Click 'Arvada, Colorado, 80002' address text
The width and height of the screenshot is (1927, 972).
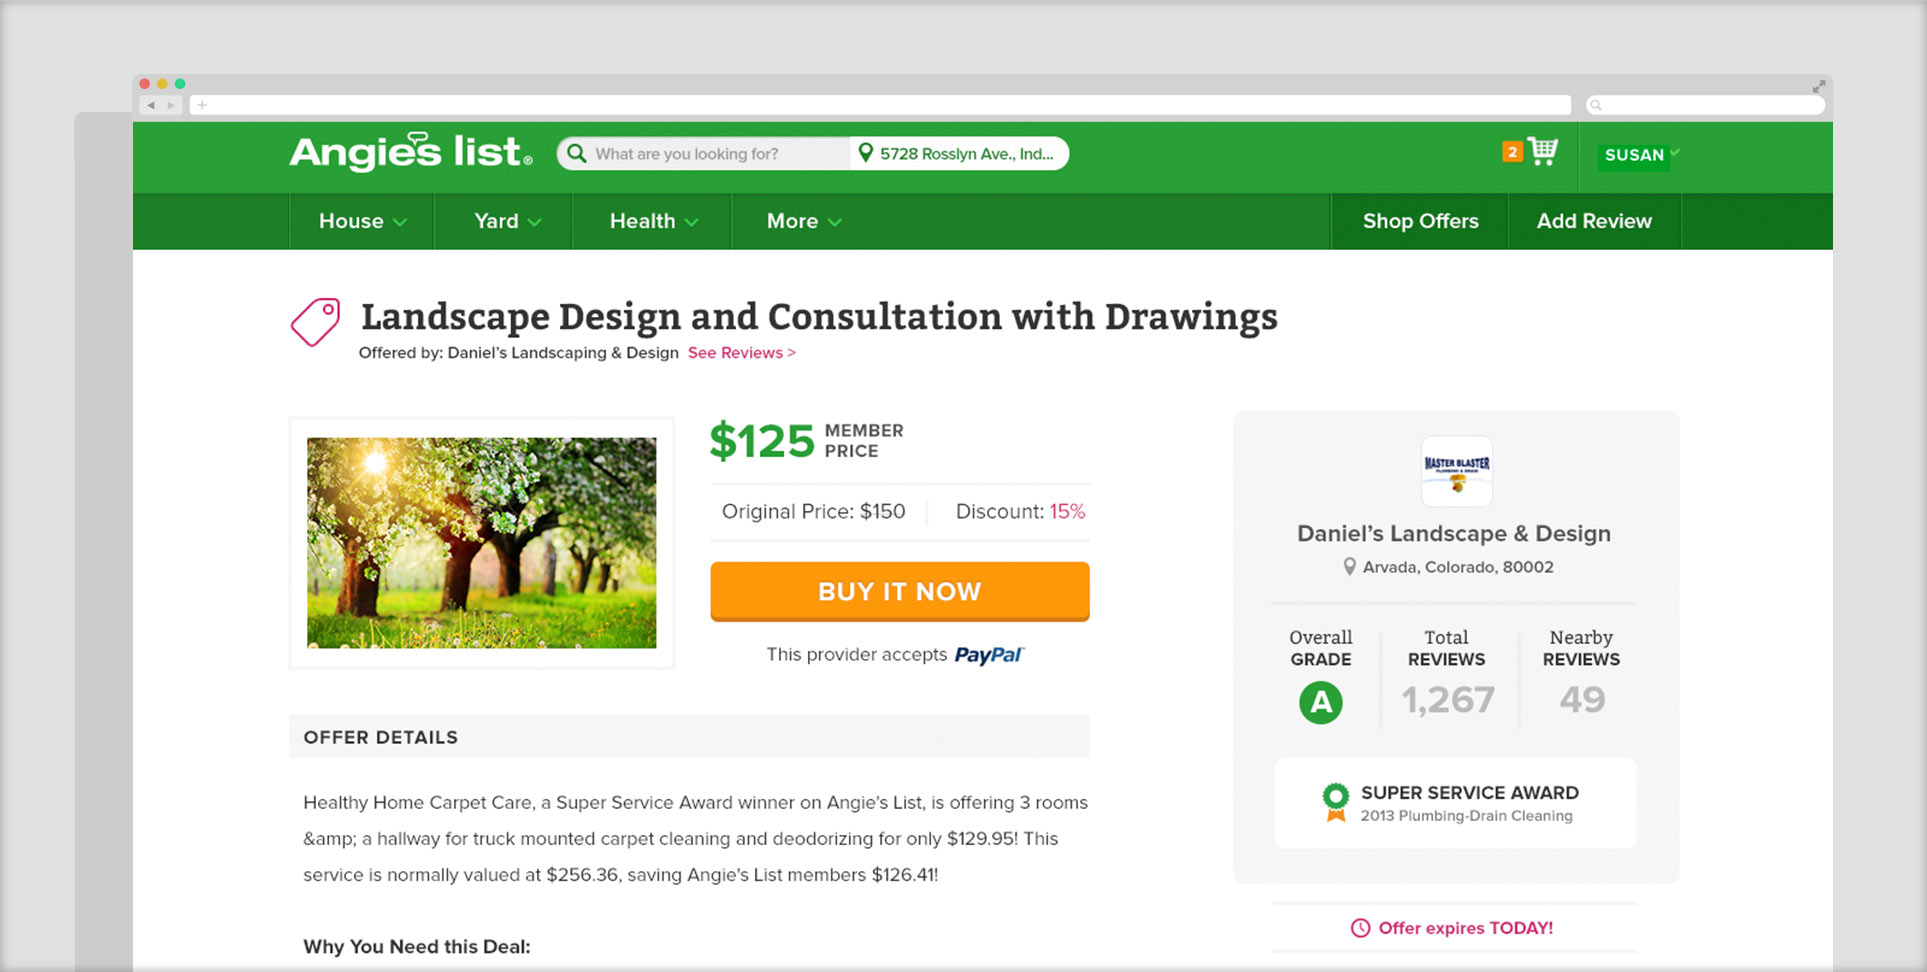[x=1458, y=567]
